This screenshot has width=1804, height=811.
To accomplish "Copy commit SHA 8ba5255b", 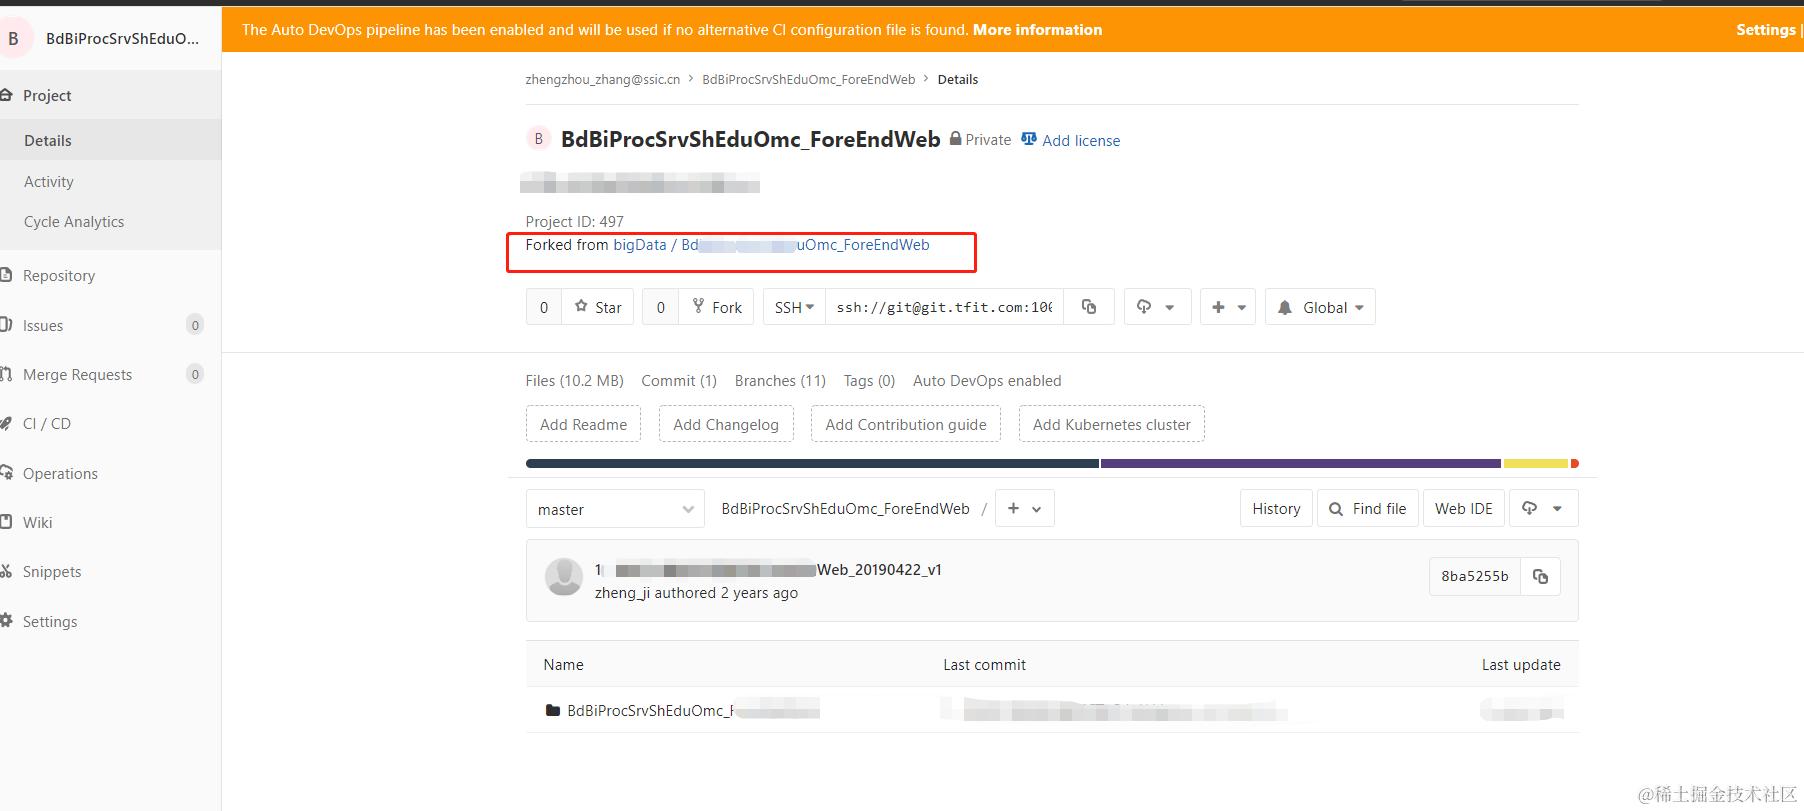I will click(x=1540, y=576).
